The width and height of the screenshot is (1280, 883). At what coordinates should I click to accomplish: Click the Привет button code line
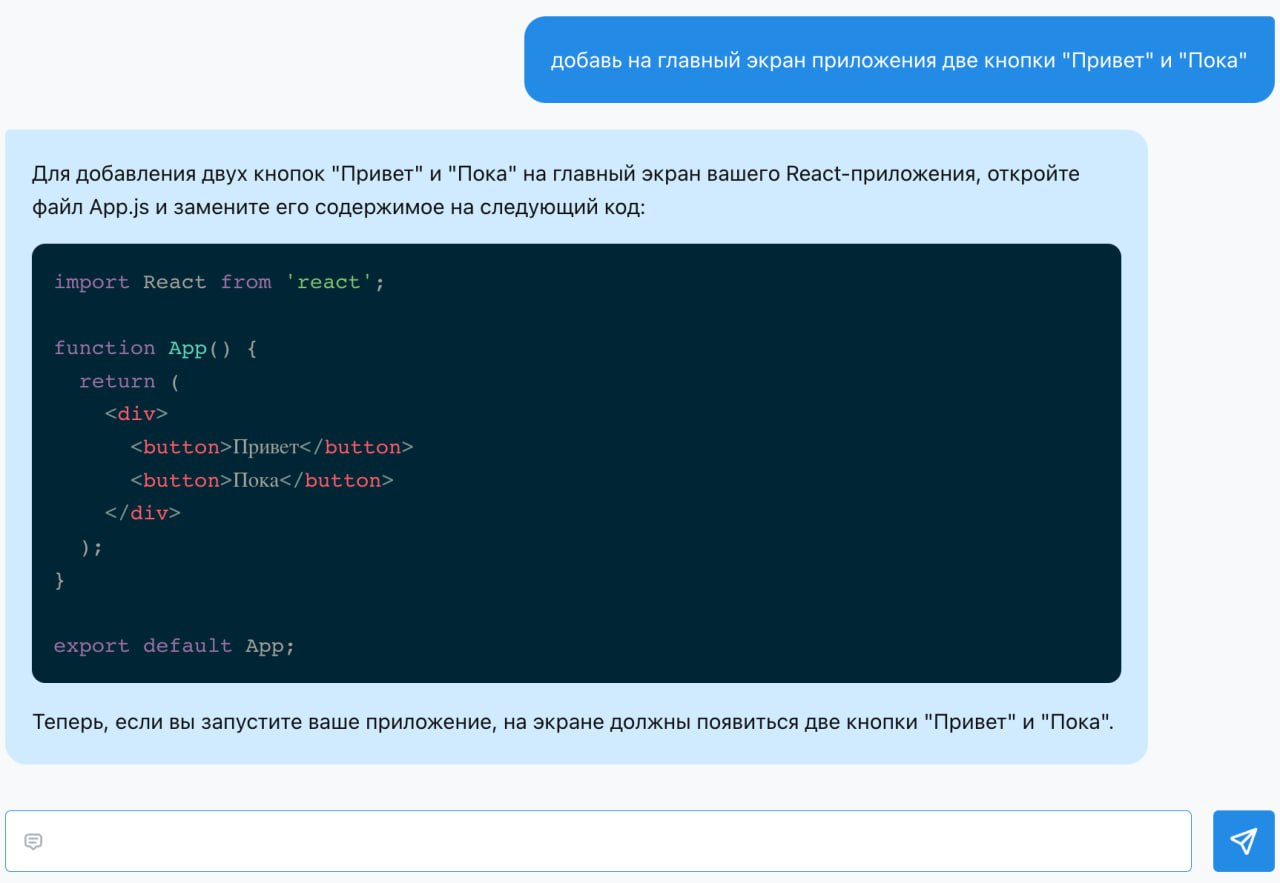tap(271, 447)
